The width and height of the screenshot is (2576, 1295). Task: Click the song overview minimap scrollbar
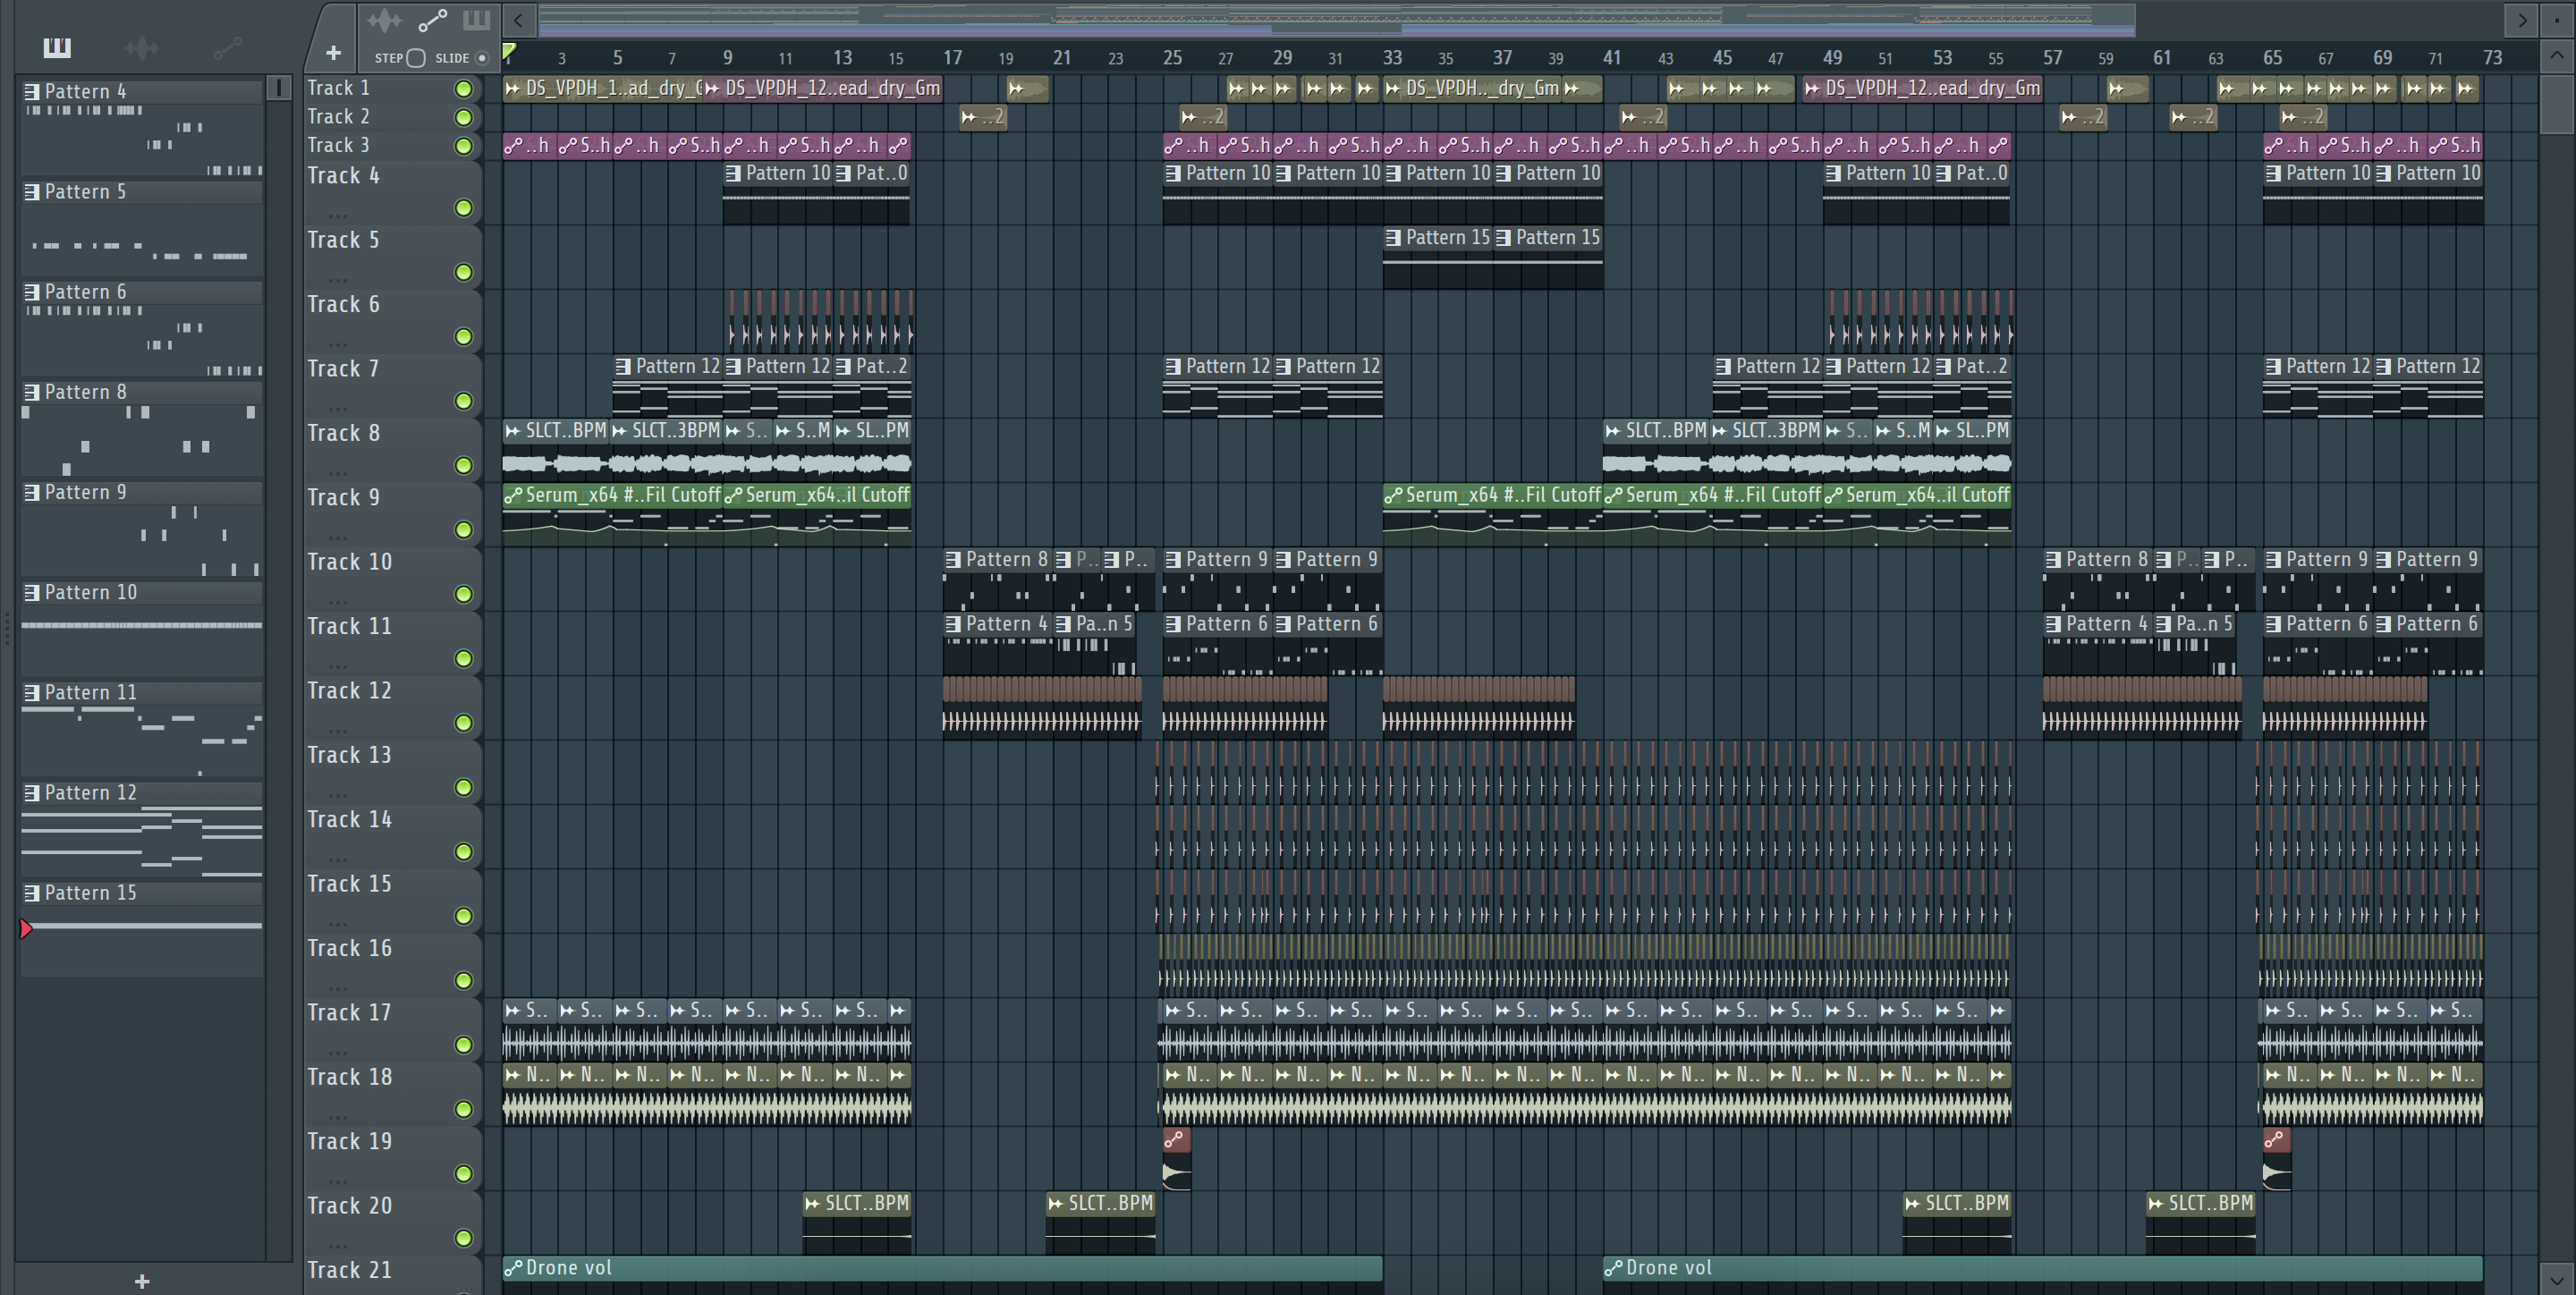coord(1337,18)
